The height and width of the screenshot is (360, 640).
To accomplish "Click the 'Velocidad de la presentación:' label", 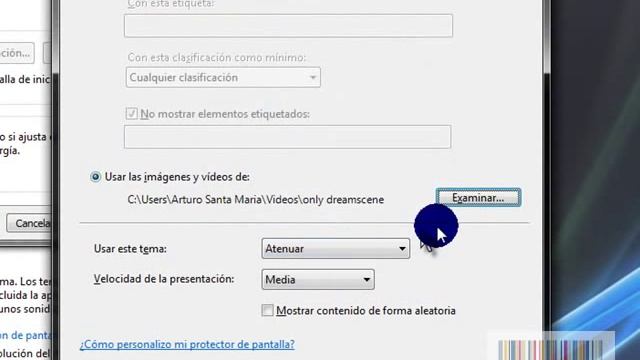I will click(164, 279).
